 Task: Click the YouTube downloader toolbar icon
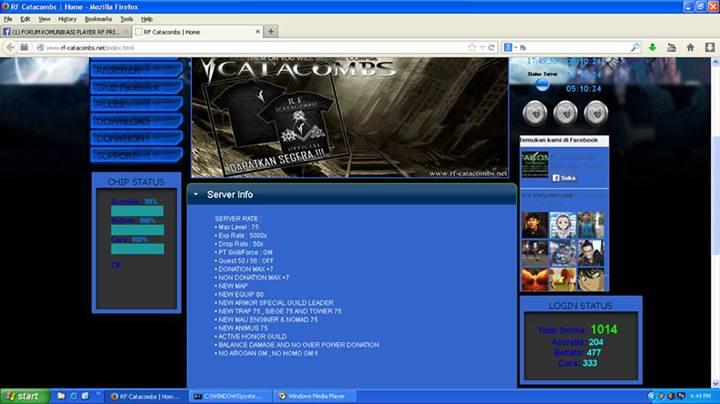pos(671,47)
